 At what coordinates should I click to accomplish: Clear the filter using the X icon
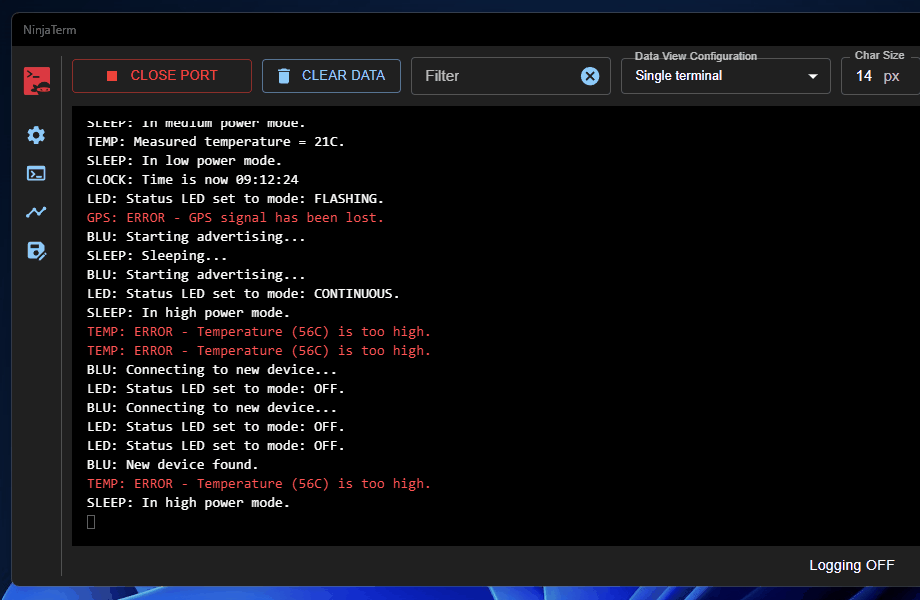(x=590, y=76)
